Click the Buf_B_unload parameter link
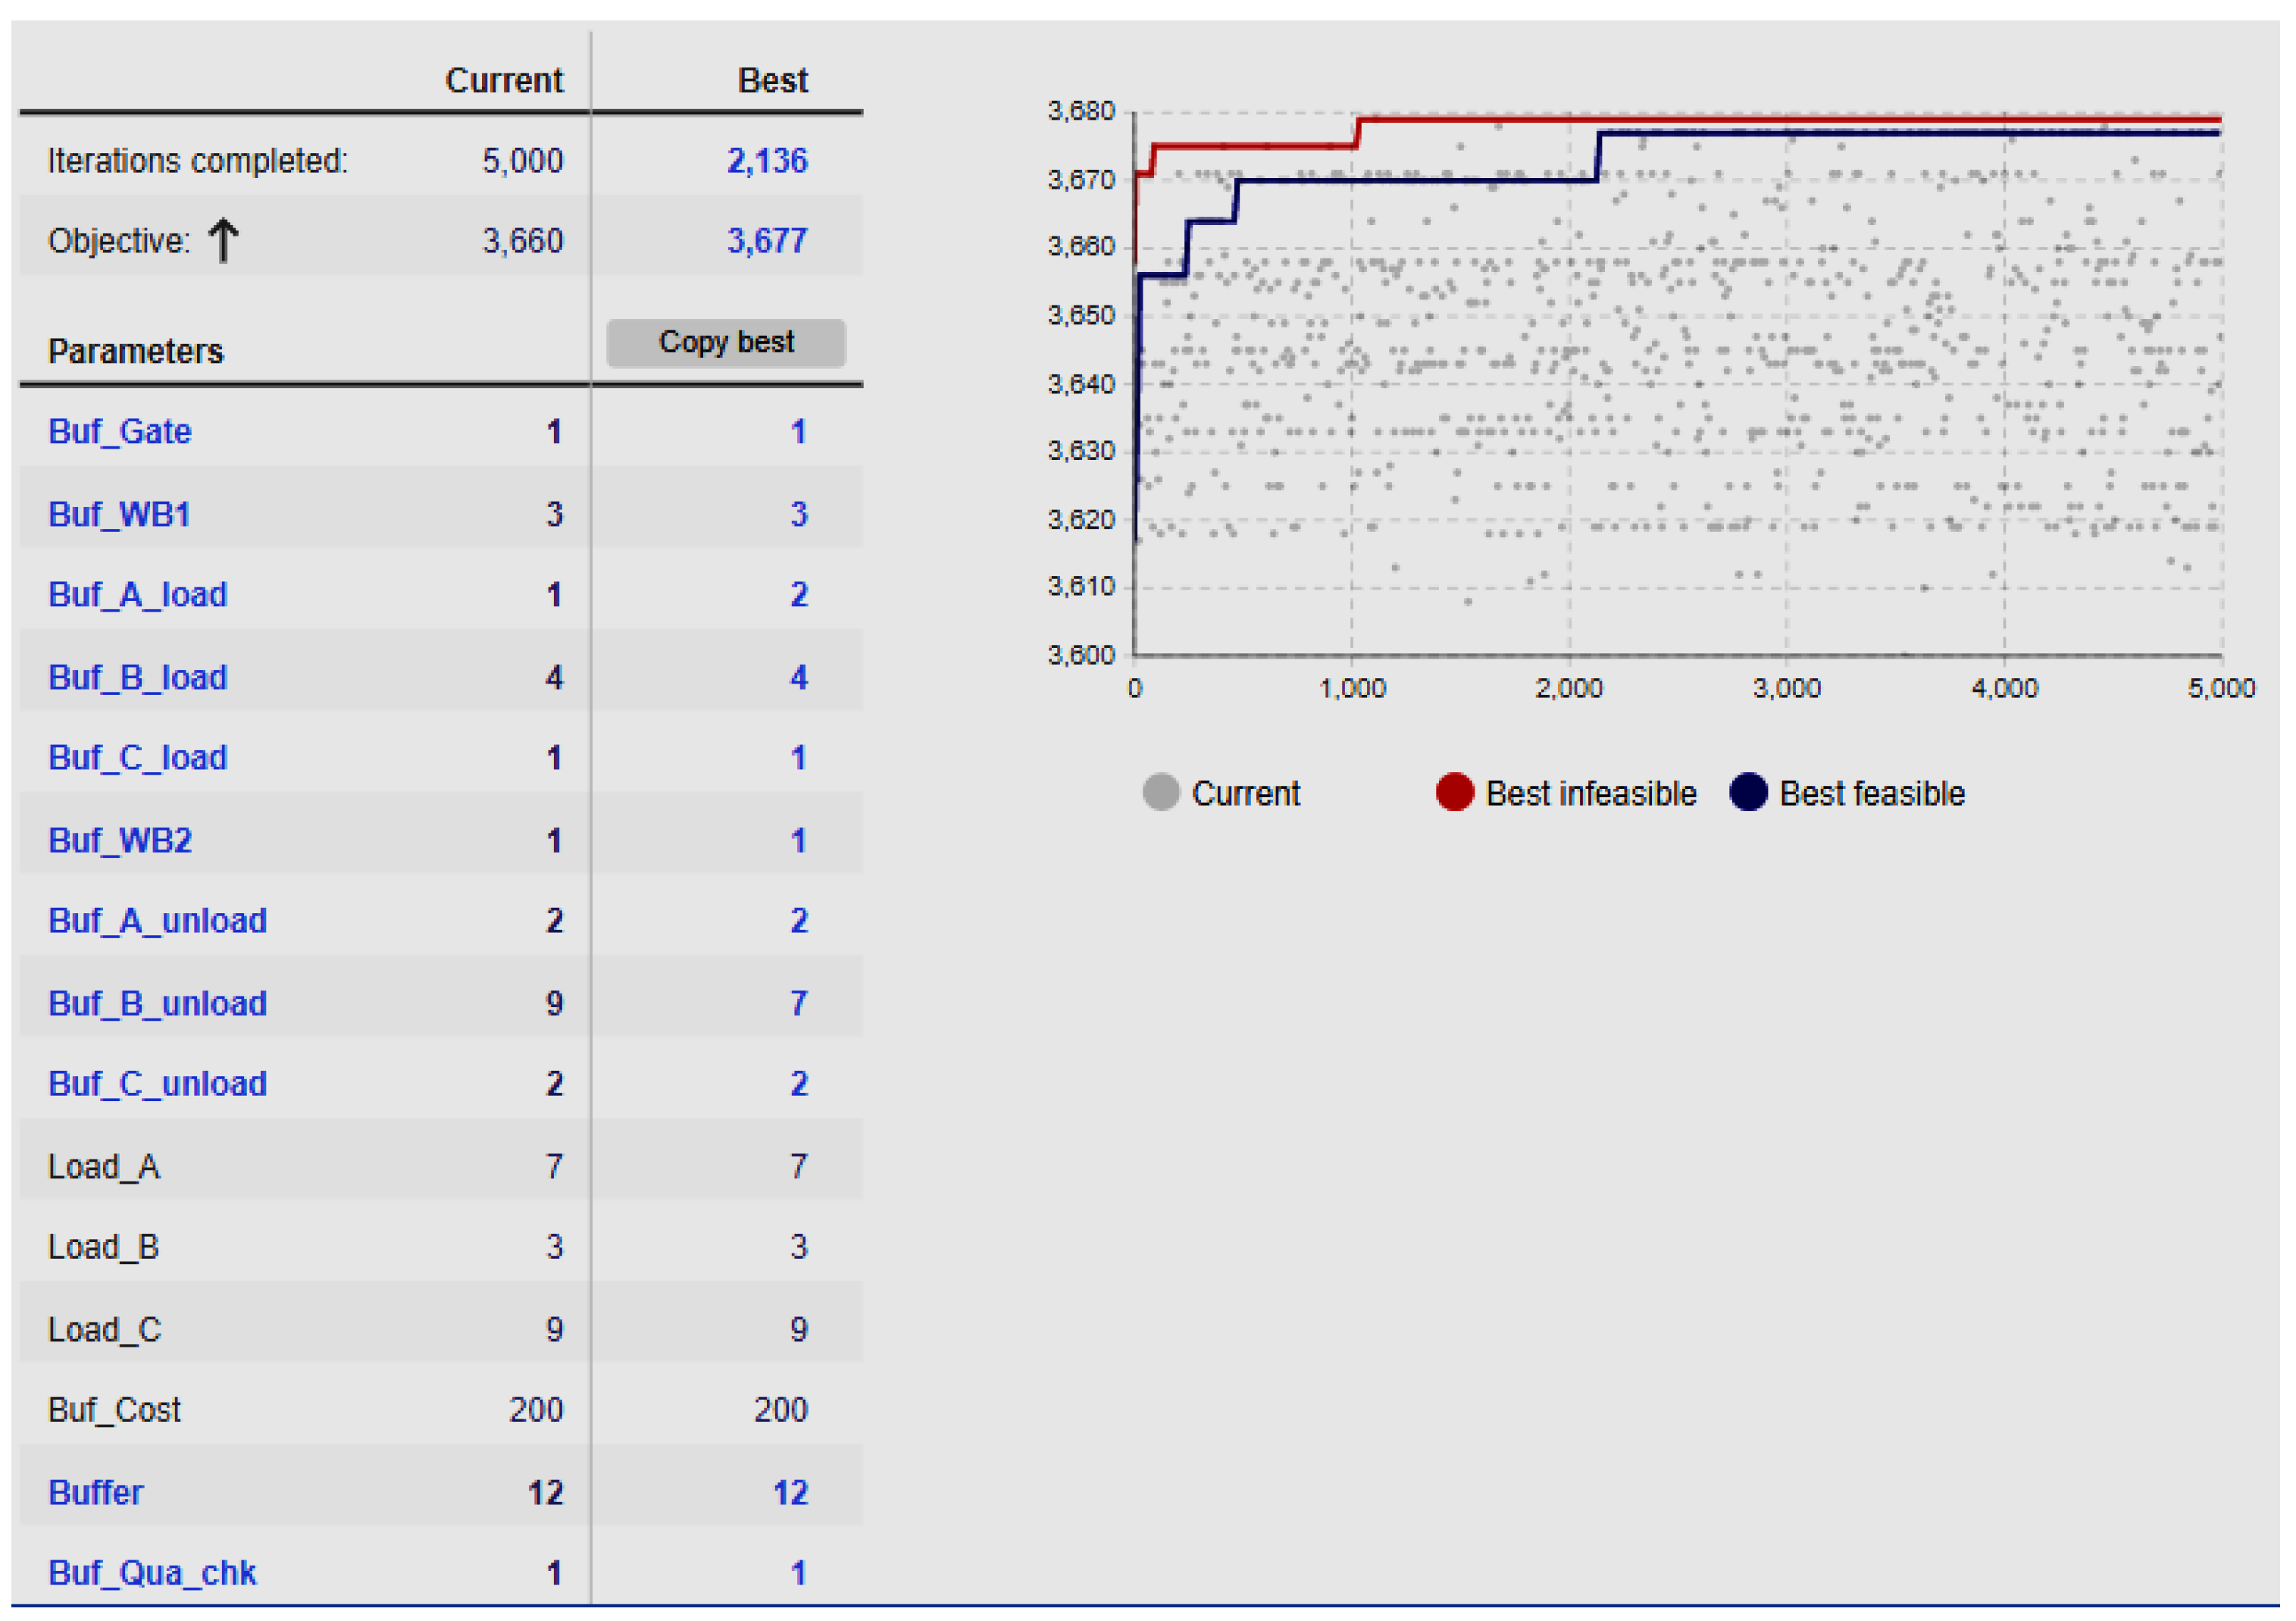2296x1621 pixels. pos(157,1004)
